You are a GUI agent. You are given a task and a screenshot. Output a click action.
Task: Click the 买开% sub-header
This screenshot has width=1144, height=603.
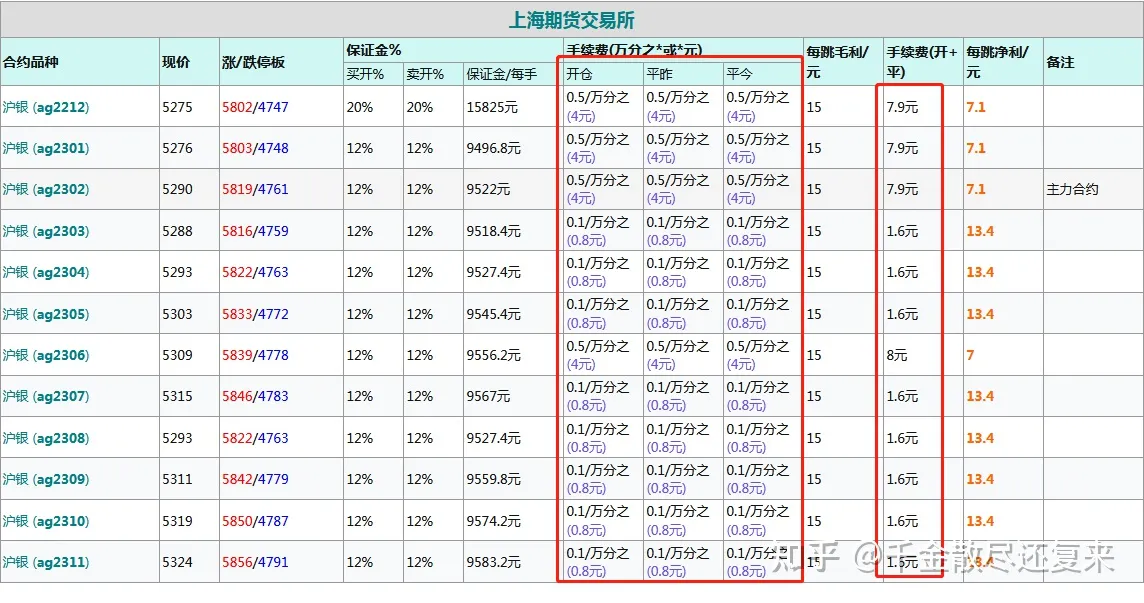point(365,74)
